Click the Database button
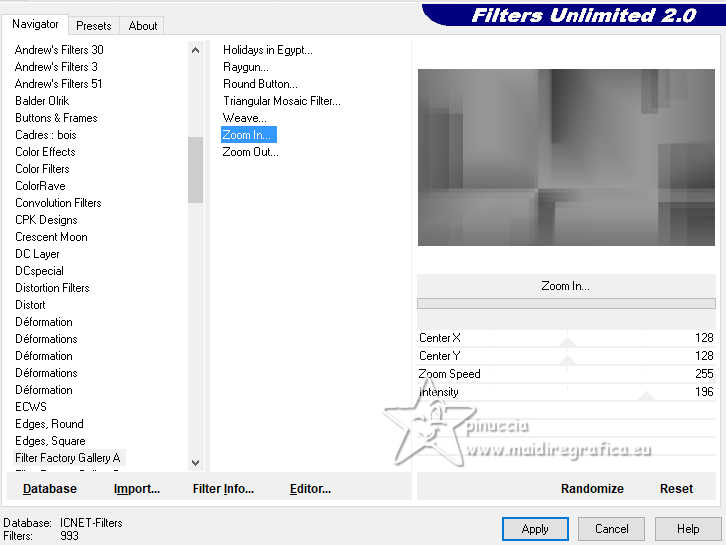Viewport: 726px width, 545px height. click(50, 489)
